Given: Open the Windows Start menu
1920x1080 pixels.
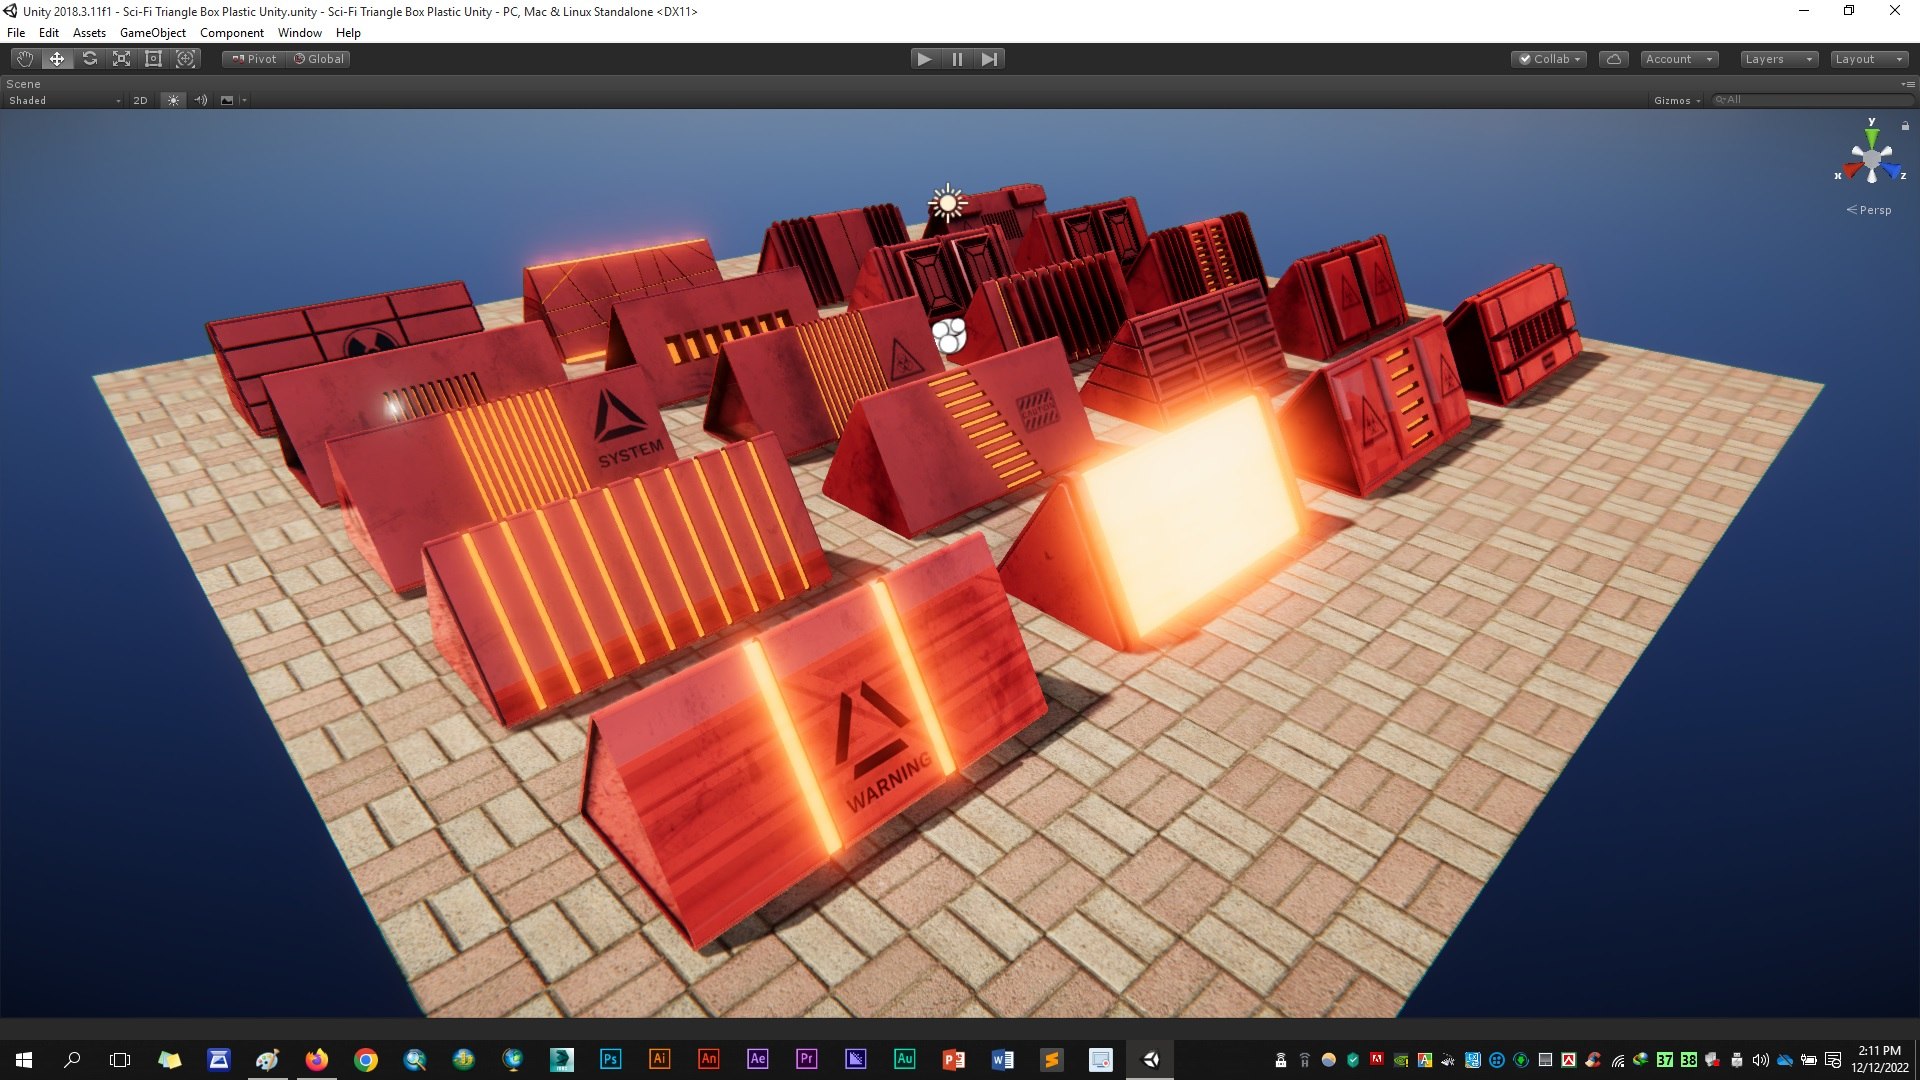Looking at the screenshot, I should (24, 1059).
